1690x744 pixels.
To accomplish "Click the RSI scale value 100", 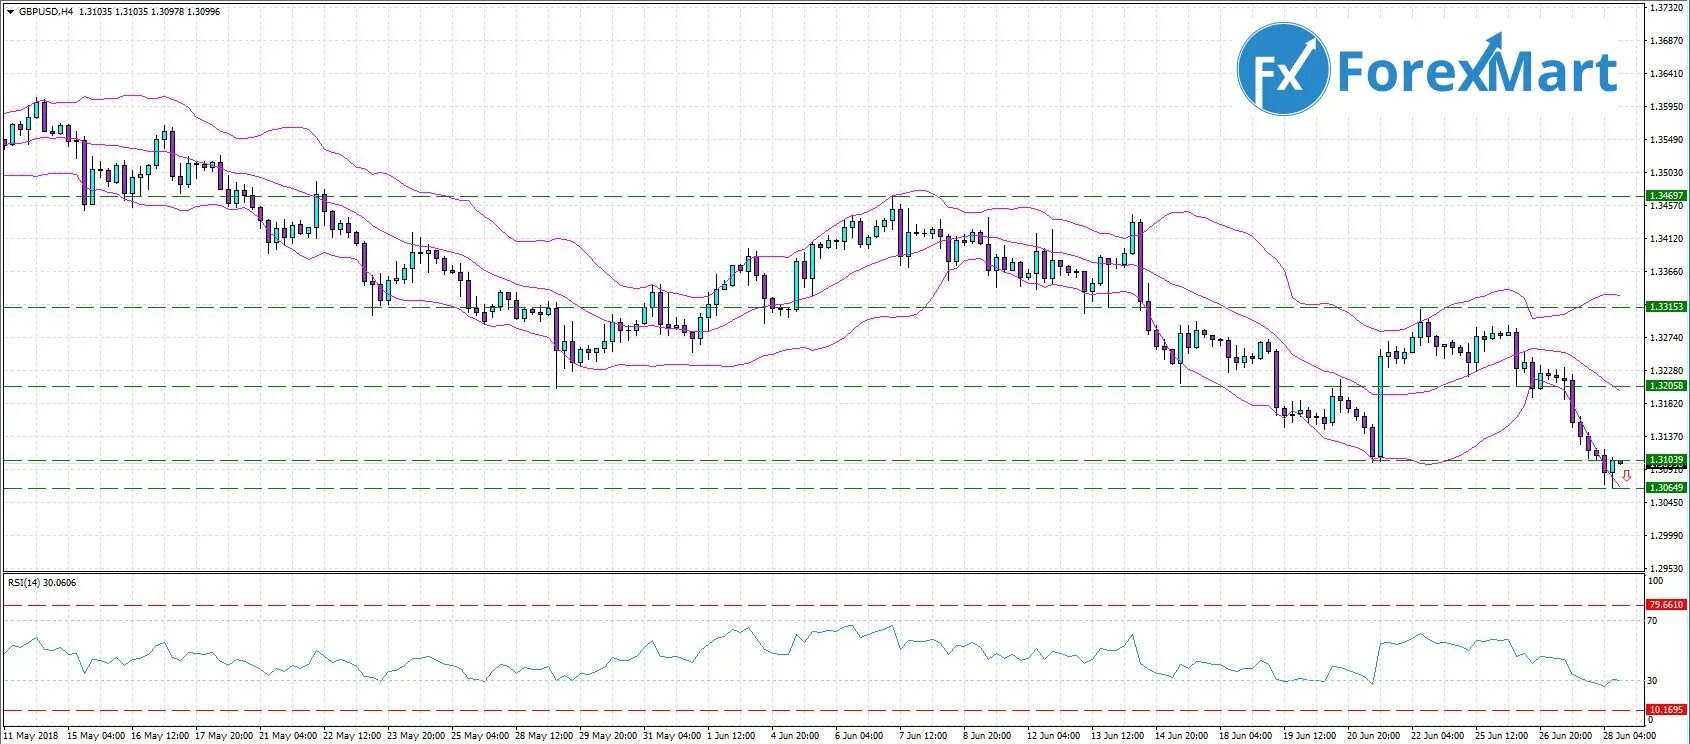I will point(1656,581).
